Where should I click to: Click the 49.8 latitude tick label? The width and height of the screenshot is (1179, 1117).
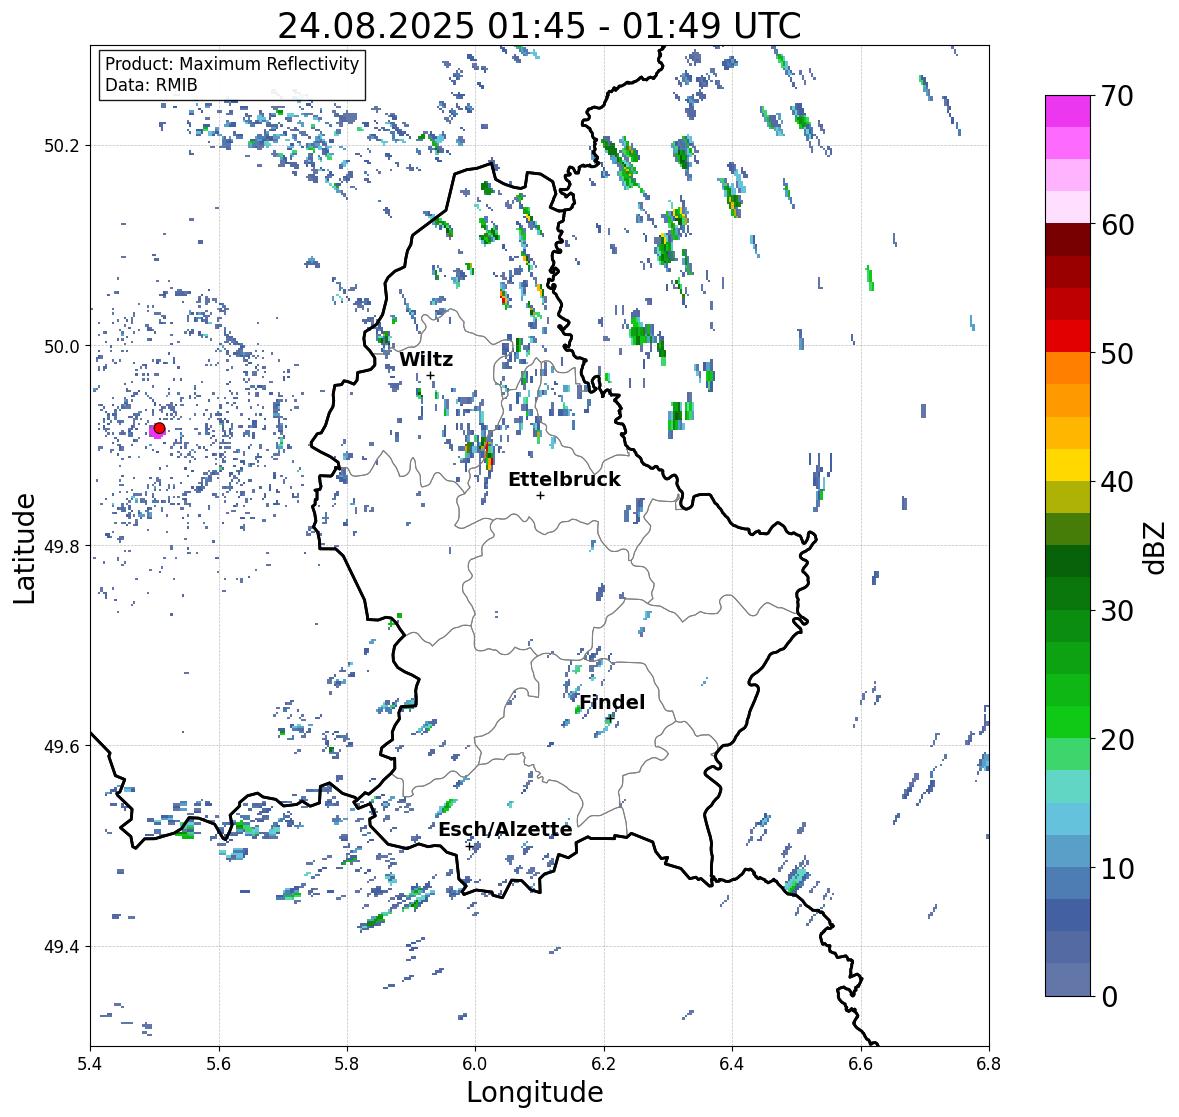62,546
